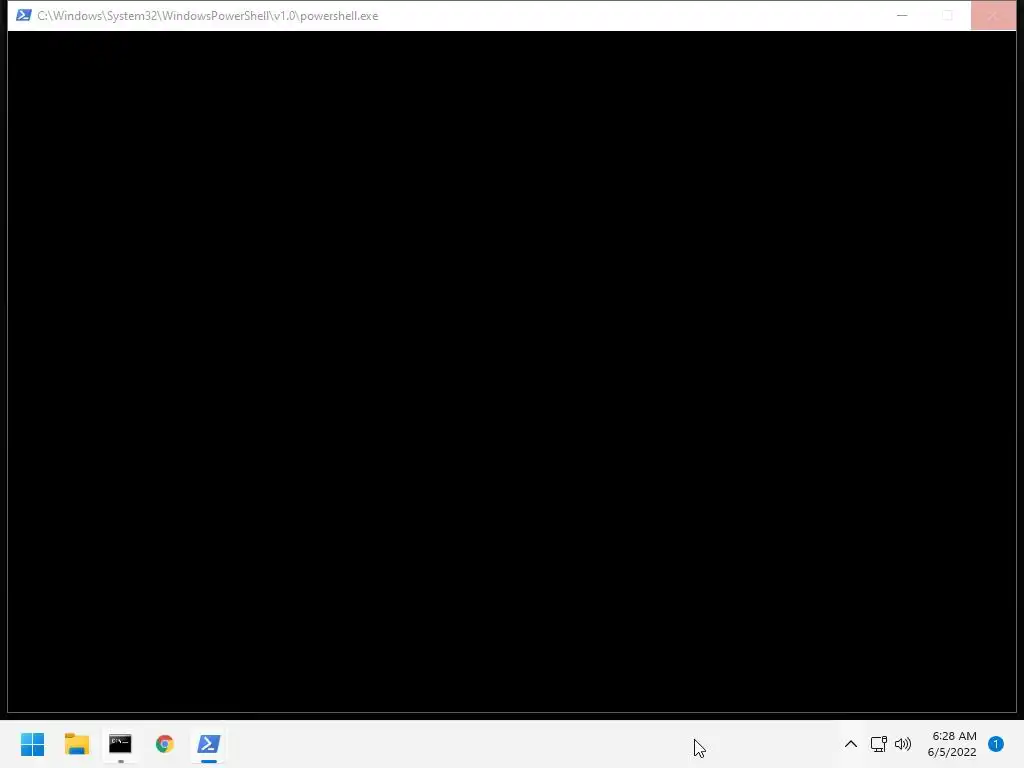Open the Windows Start menu
This screenshot has height=768, width=1024.
[x=32, y=744]
